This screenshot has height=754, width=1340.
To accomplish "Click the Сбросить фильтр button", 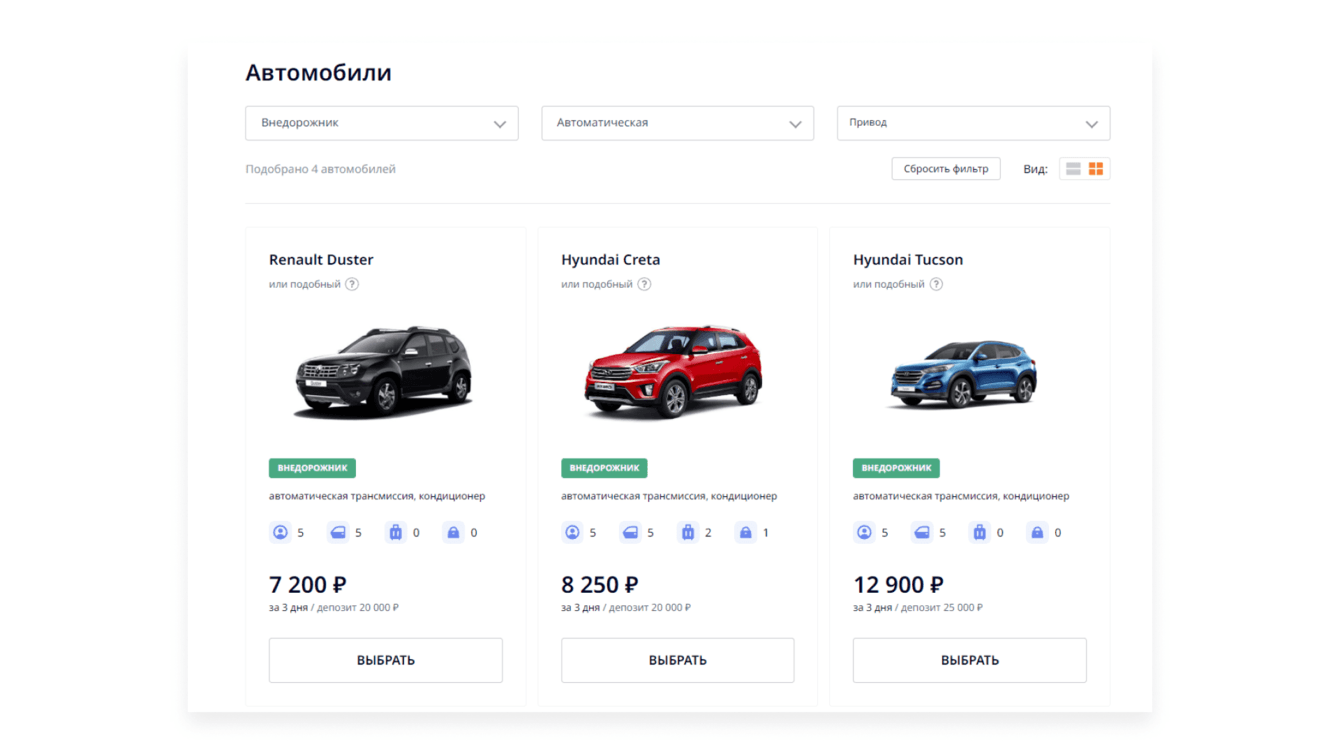I will [945, 169].
